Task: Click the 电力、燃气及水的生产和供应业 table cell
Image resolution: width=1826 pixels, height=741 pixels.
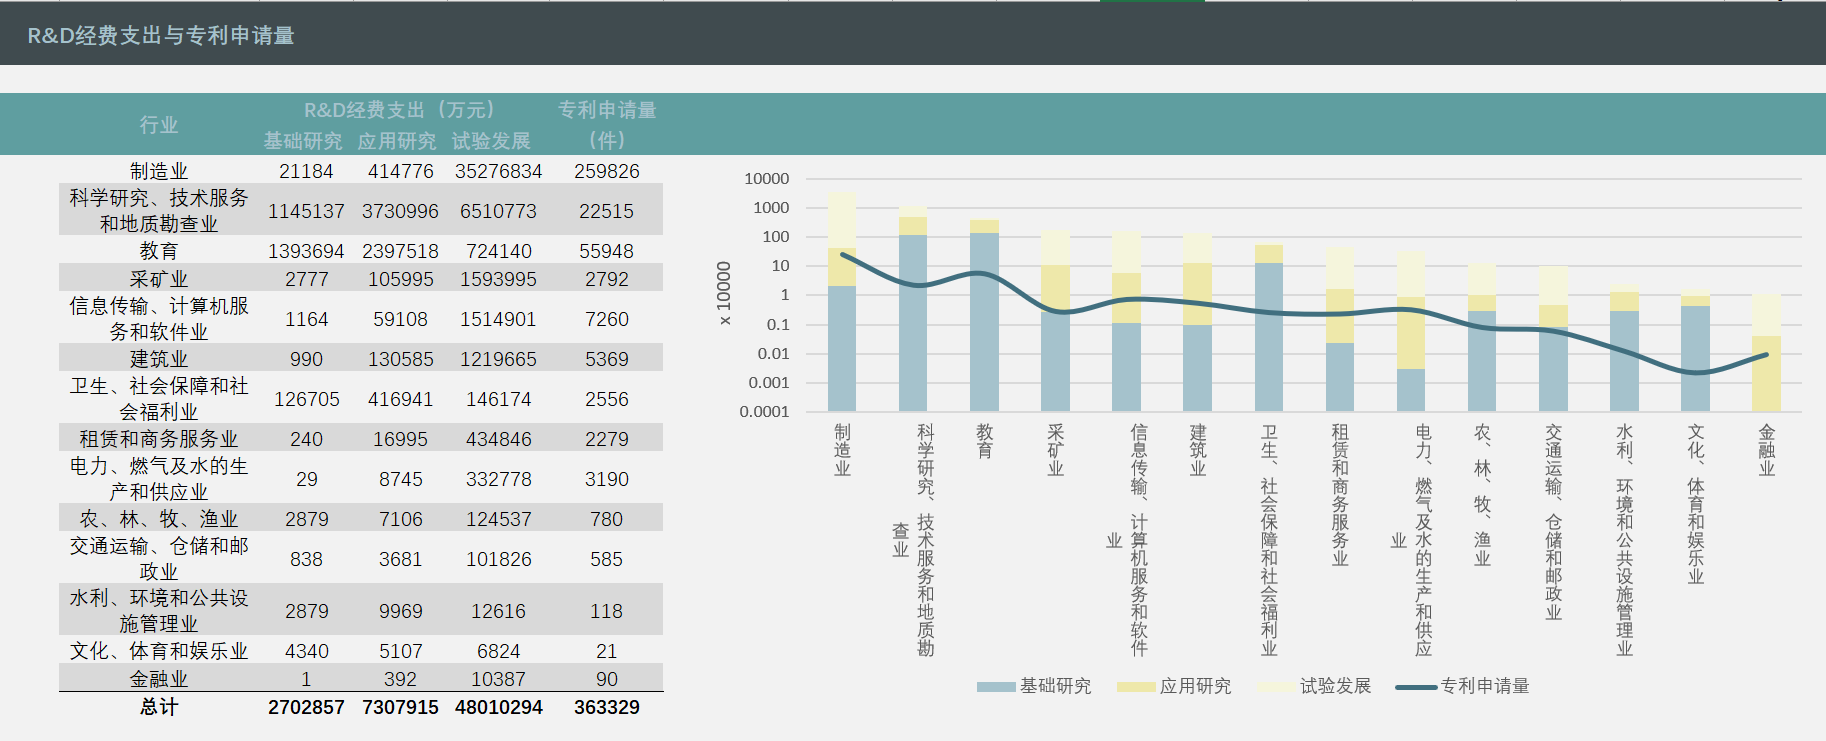Action: coord(159,479)
